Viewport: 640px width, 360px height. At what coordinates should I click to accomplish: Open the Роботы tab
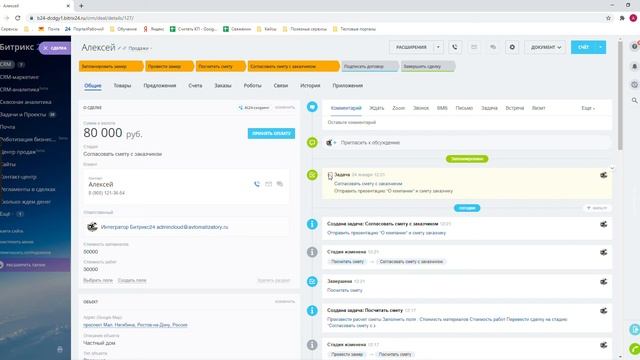click(252, 86)
